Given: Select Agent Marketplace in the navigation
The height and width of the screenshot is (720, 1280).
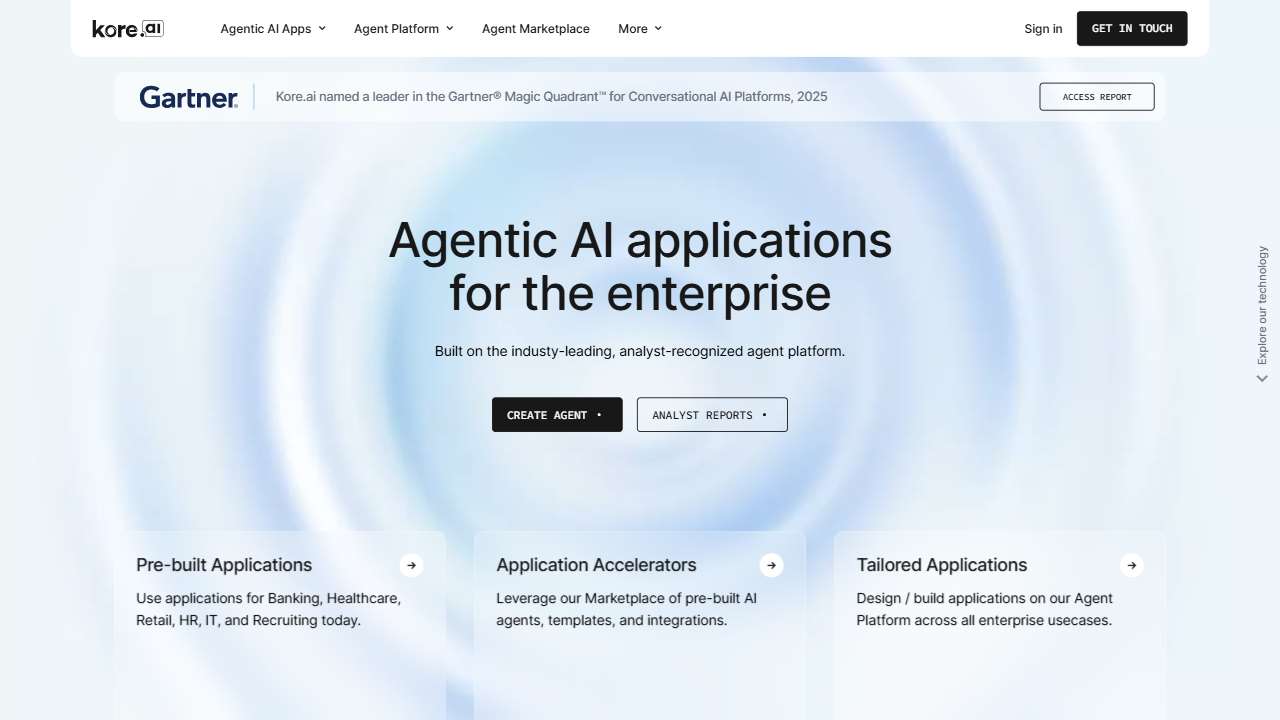Looking at the screenshot, I should click(x=536, y=29).
